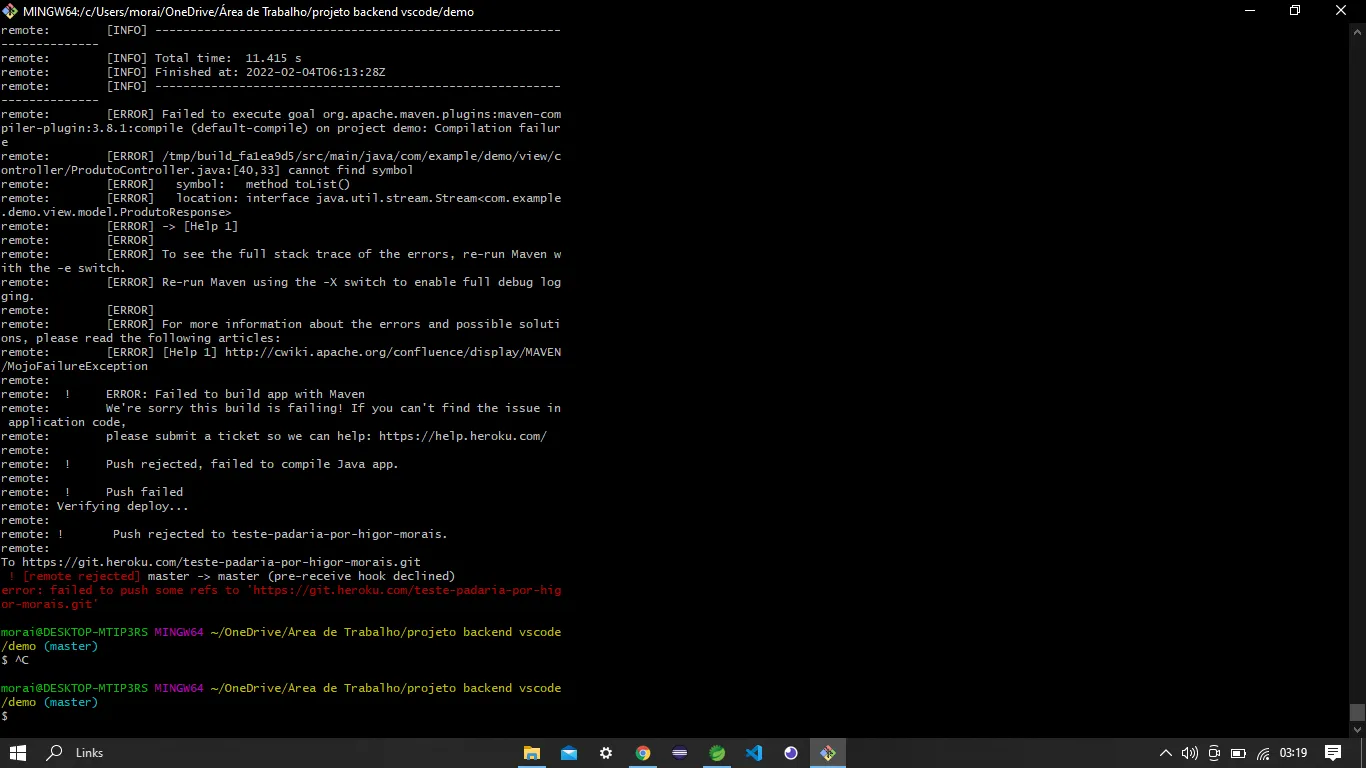Screen dimensions: 1366x768
Task: Open the Action Center notifications panel
Action: 1333,753
